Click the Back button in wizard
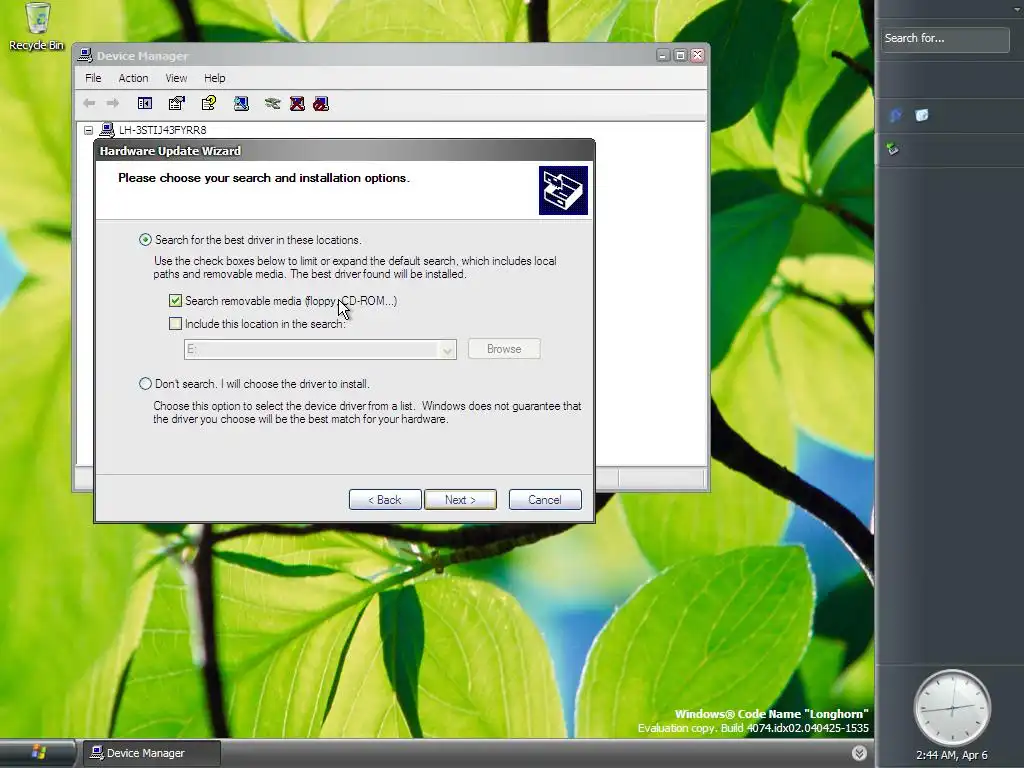 click(385, 500)
